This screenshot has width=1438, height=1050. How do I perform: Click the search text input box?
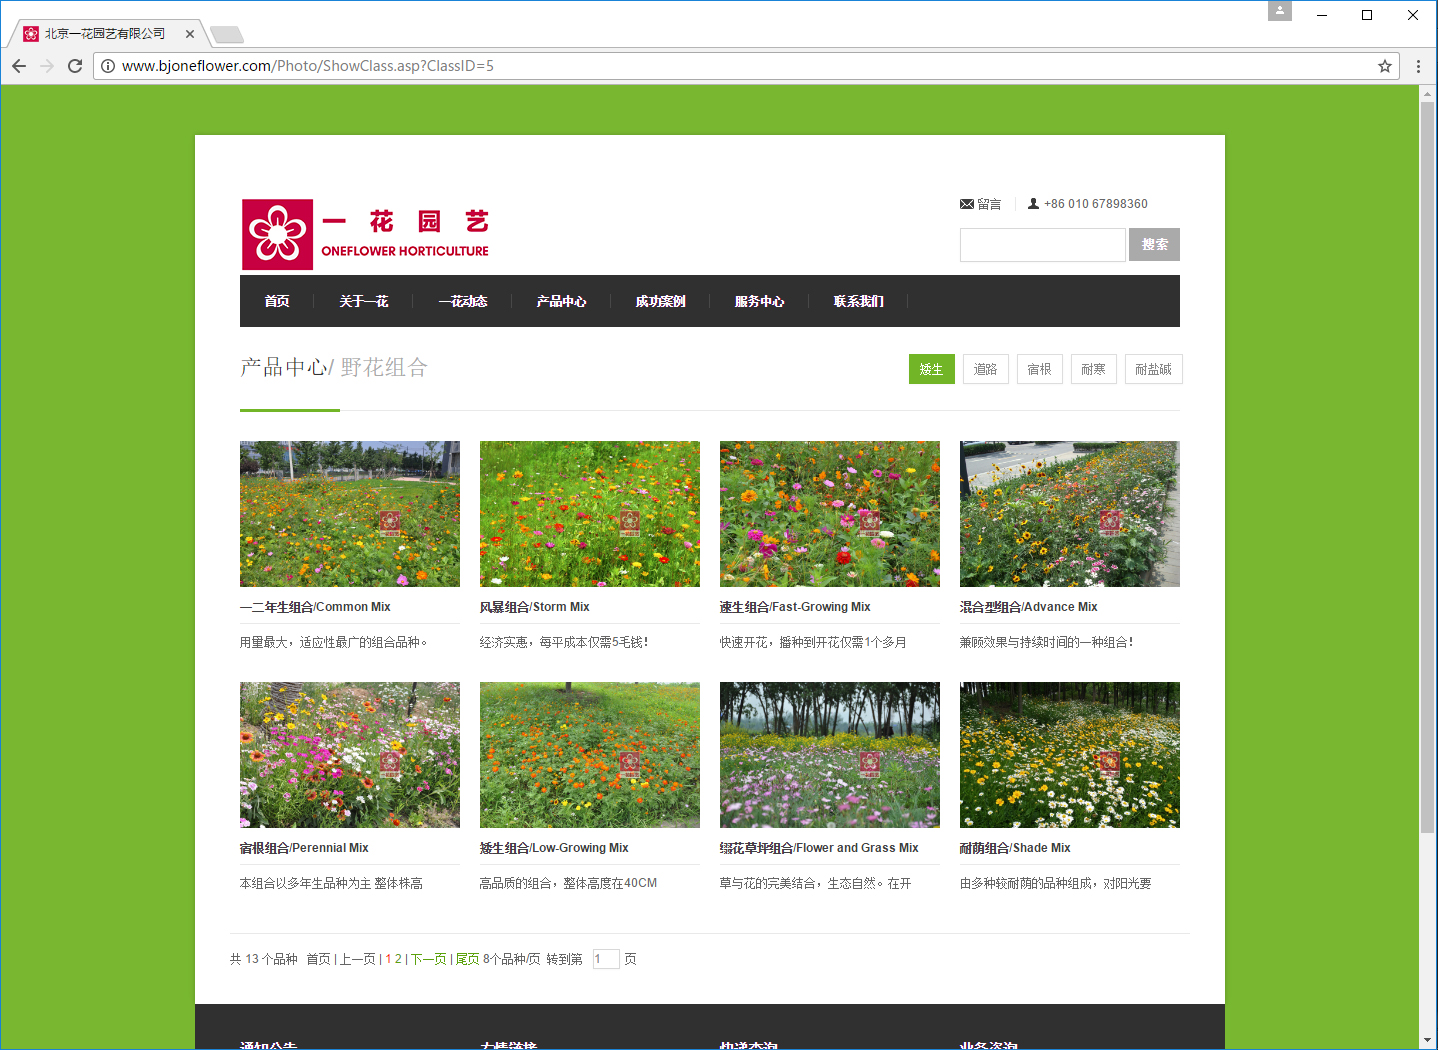(x=1042, y=245)
